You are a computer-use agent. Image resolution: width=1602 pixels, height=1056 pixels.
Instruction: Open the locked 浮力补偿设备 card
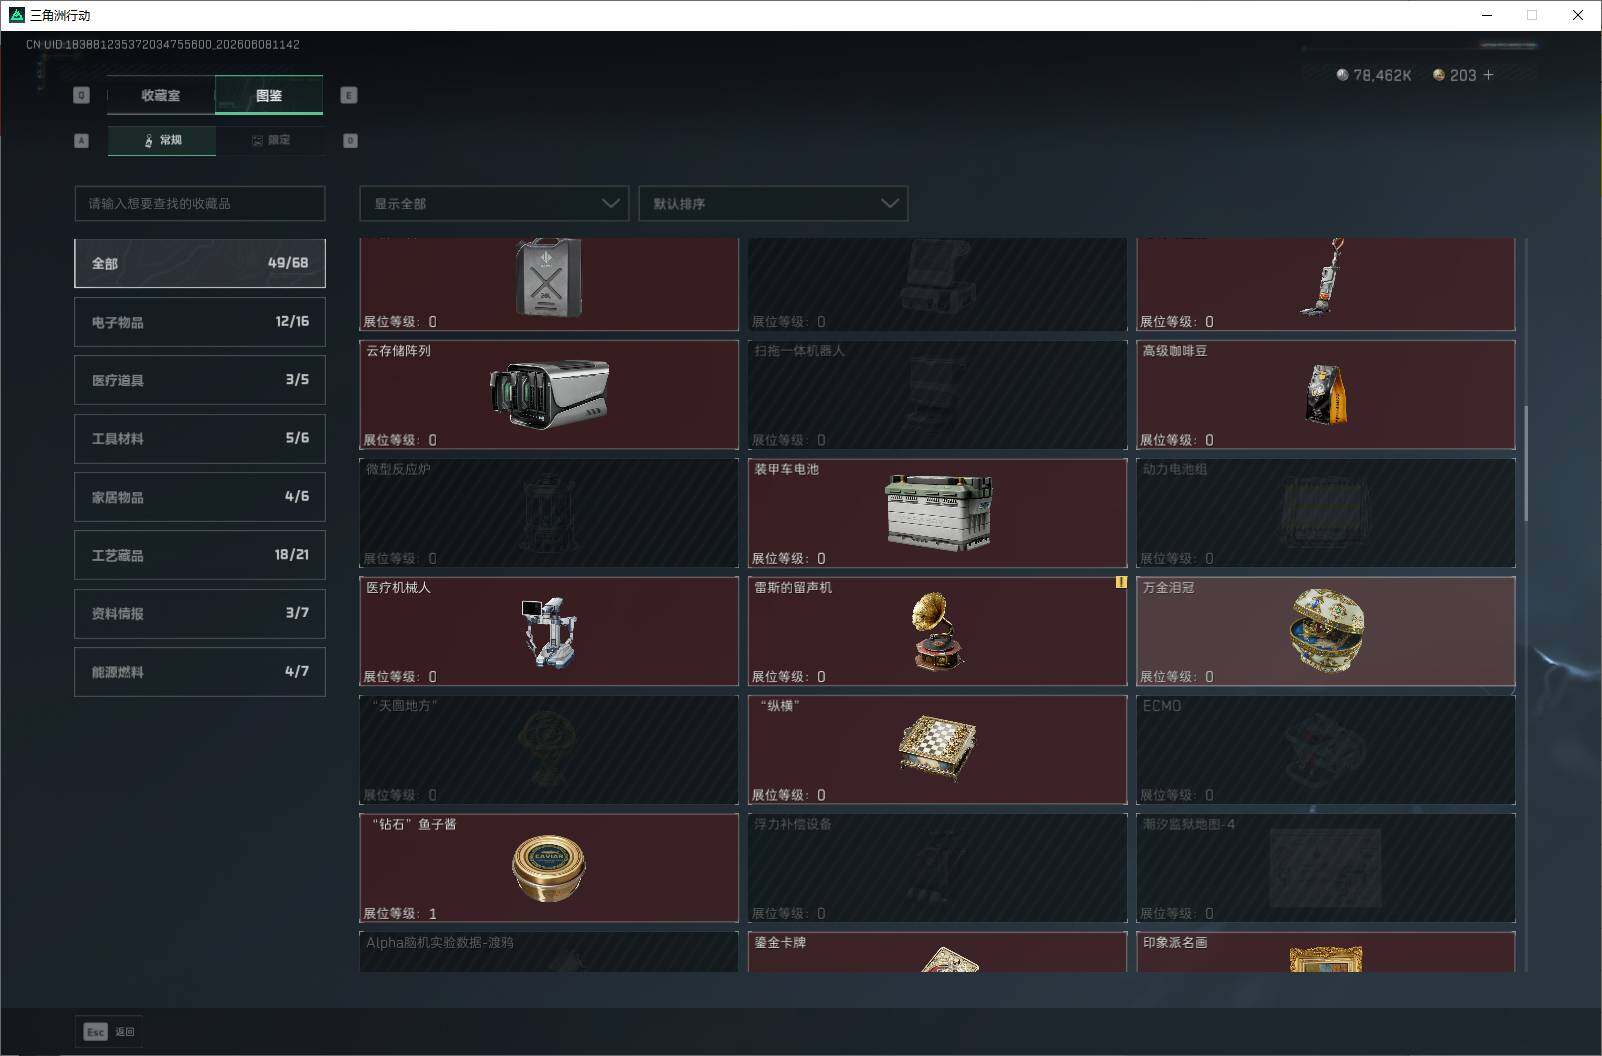tap(937, 868)
